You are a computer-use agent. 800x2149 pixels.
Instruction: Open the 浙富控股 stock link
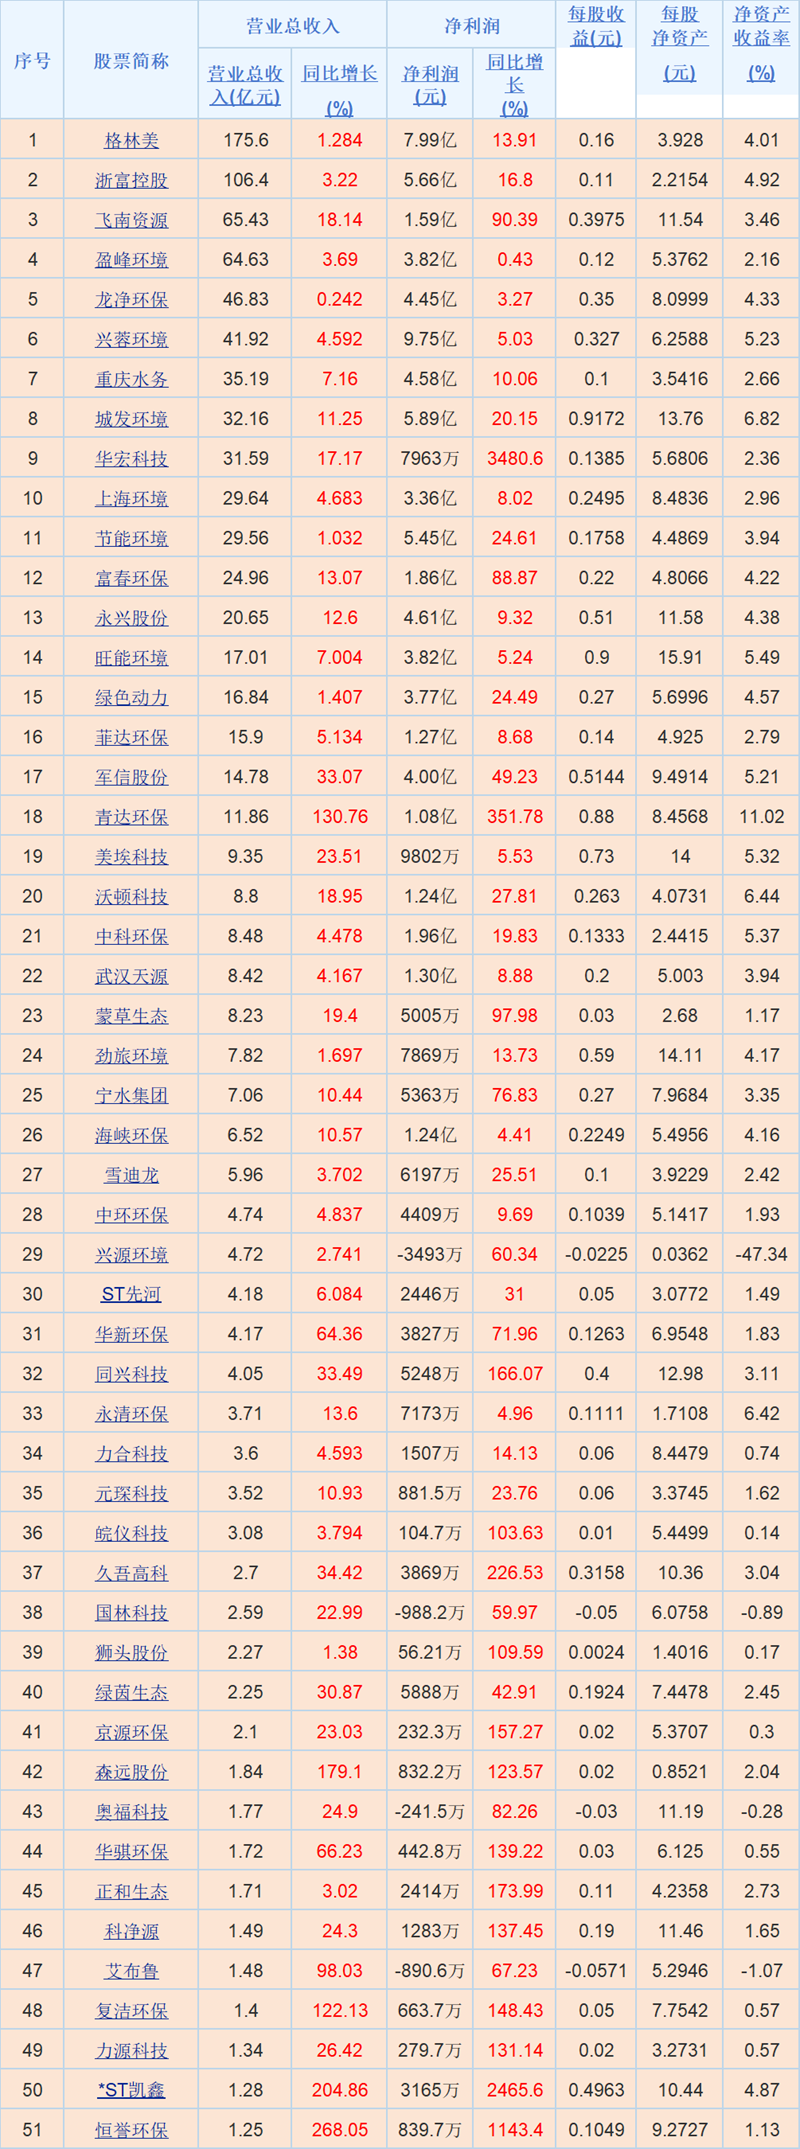131,181
